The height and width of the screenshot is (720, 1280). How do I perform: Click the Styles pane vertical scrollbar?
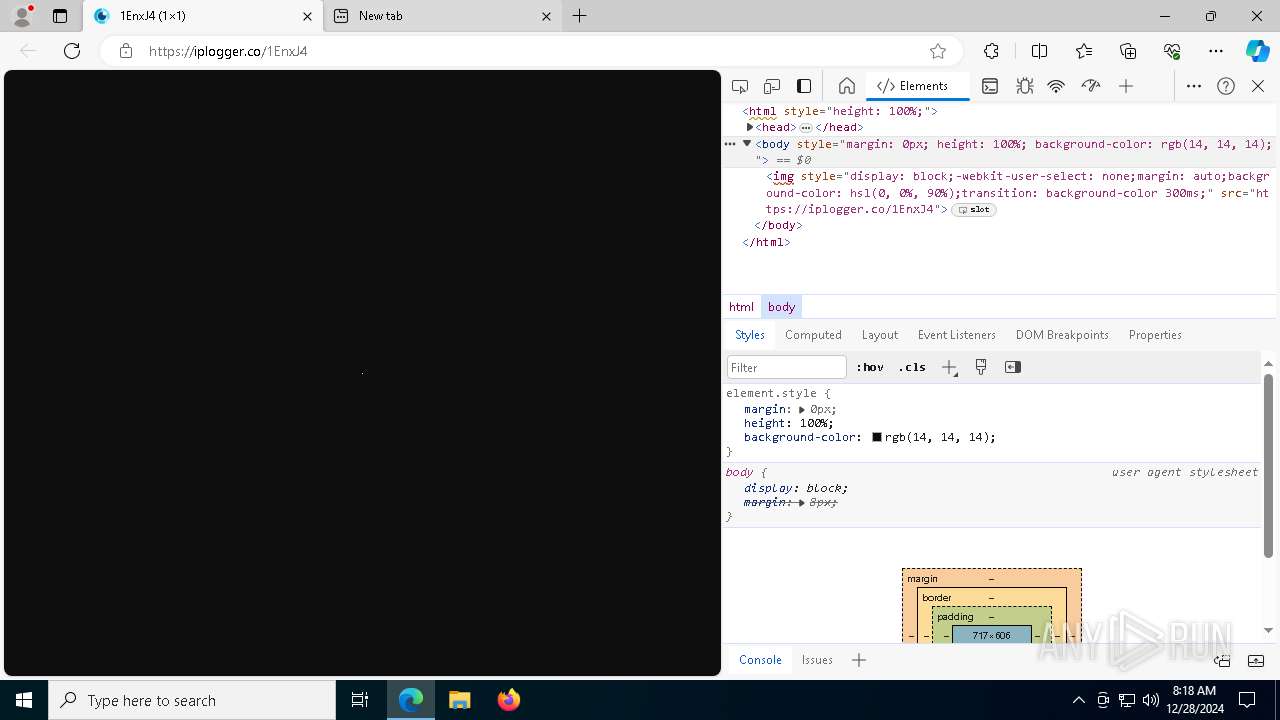[x=1268, y=465]
